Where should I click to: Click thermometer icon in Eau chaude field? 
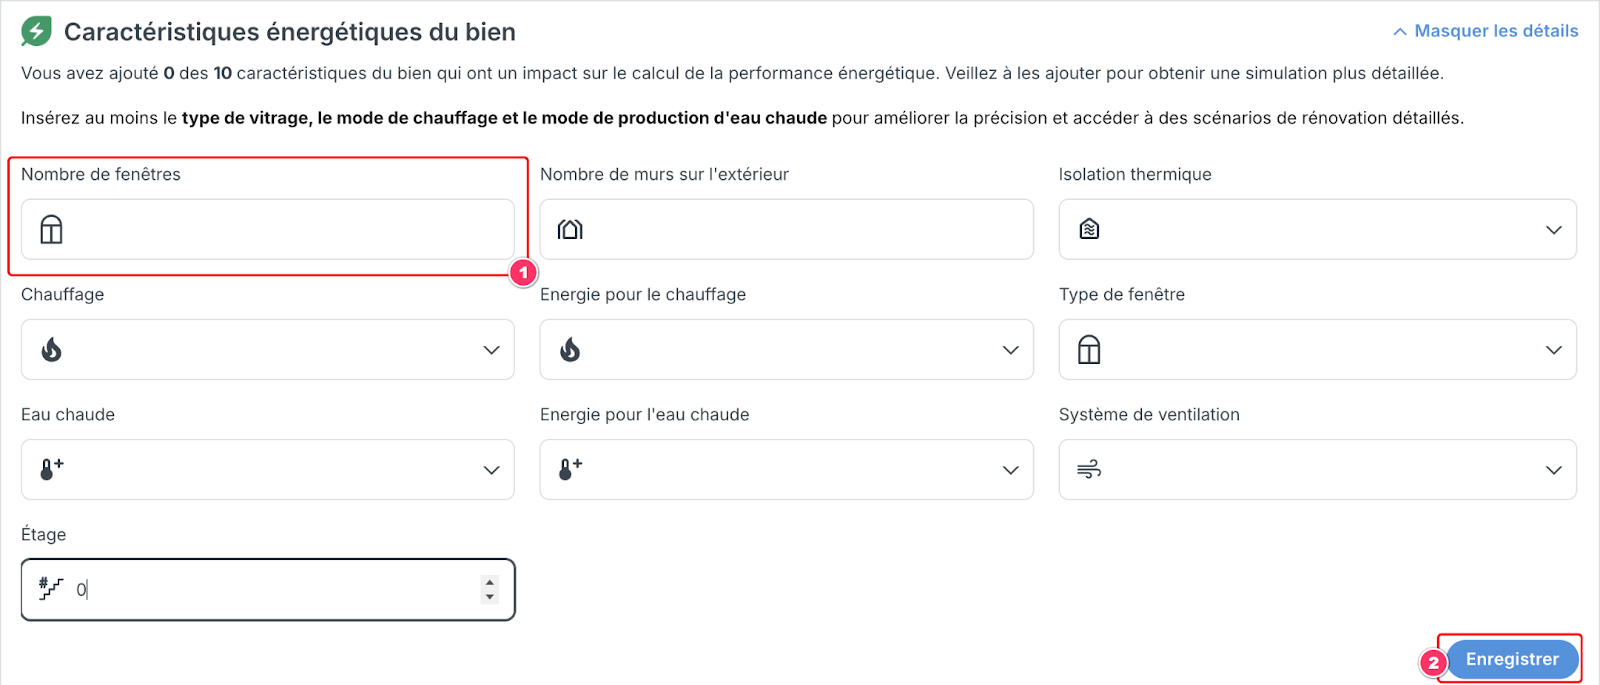pos(51,469)
